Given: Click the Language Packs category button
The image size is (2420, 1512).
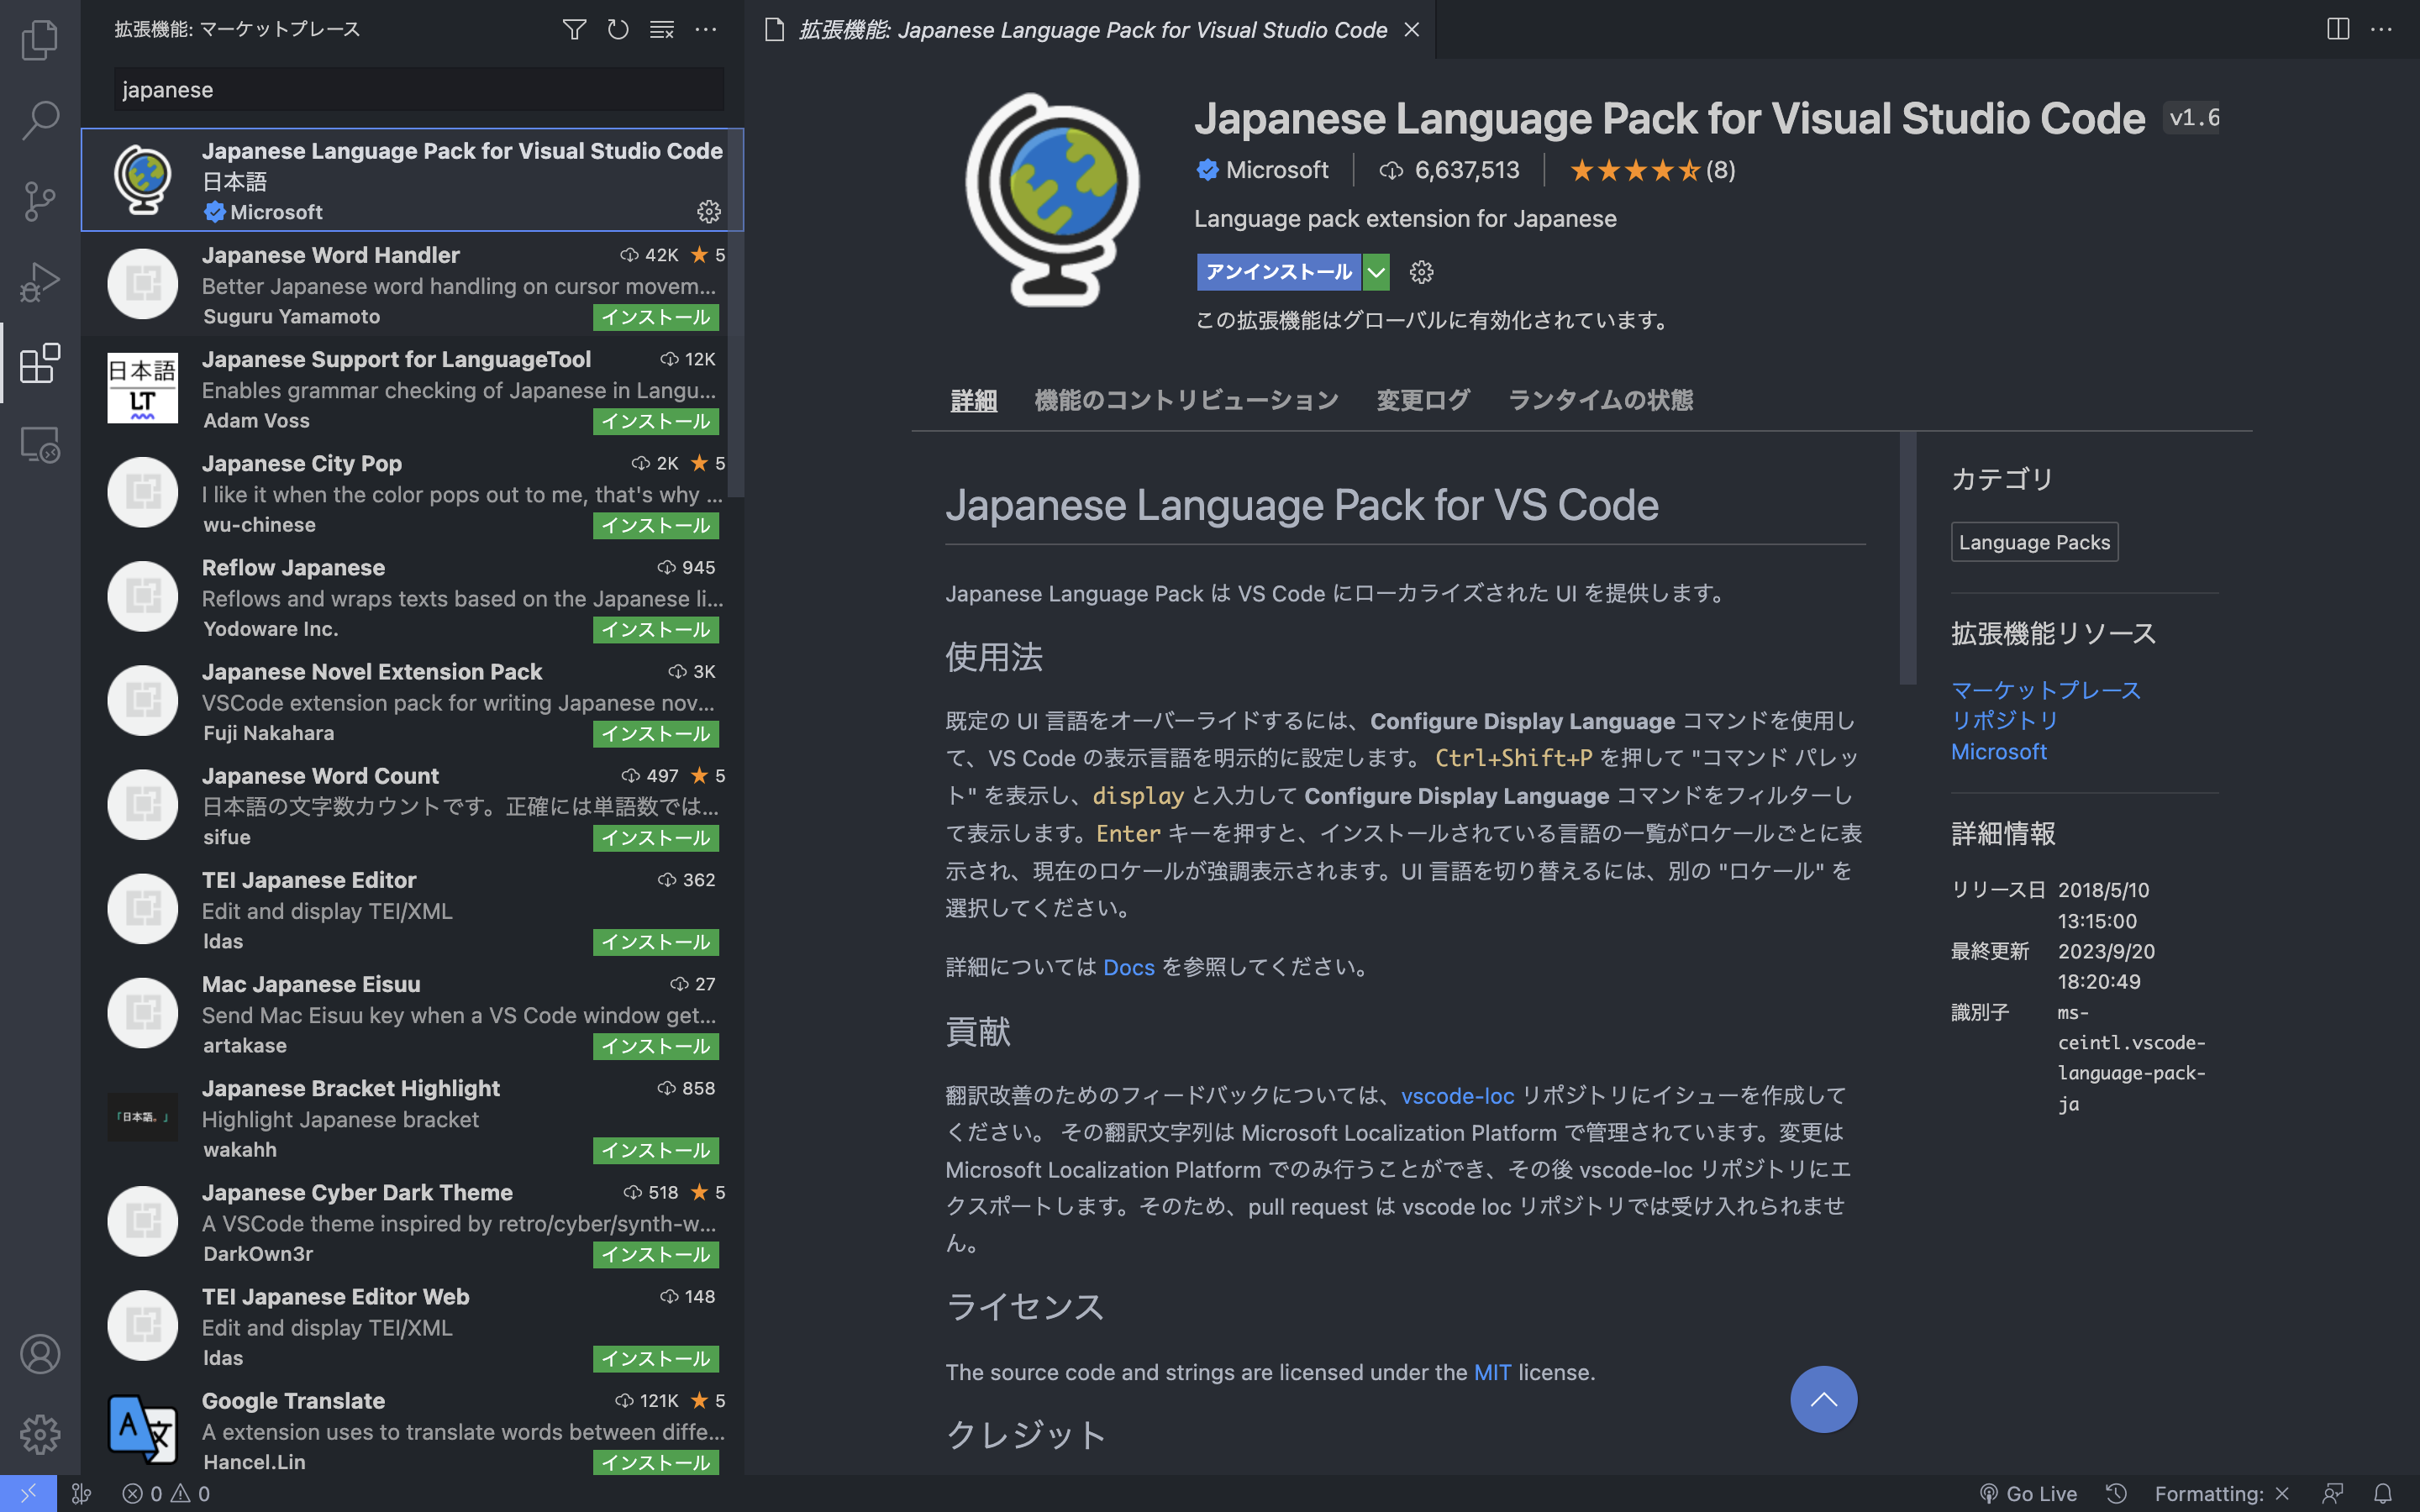Looking at the screenshot, I should (x=2034, y=541).
